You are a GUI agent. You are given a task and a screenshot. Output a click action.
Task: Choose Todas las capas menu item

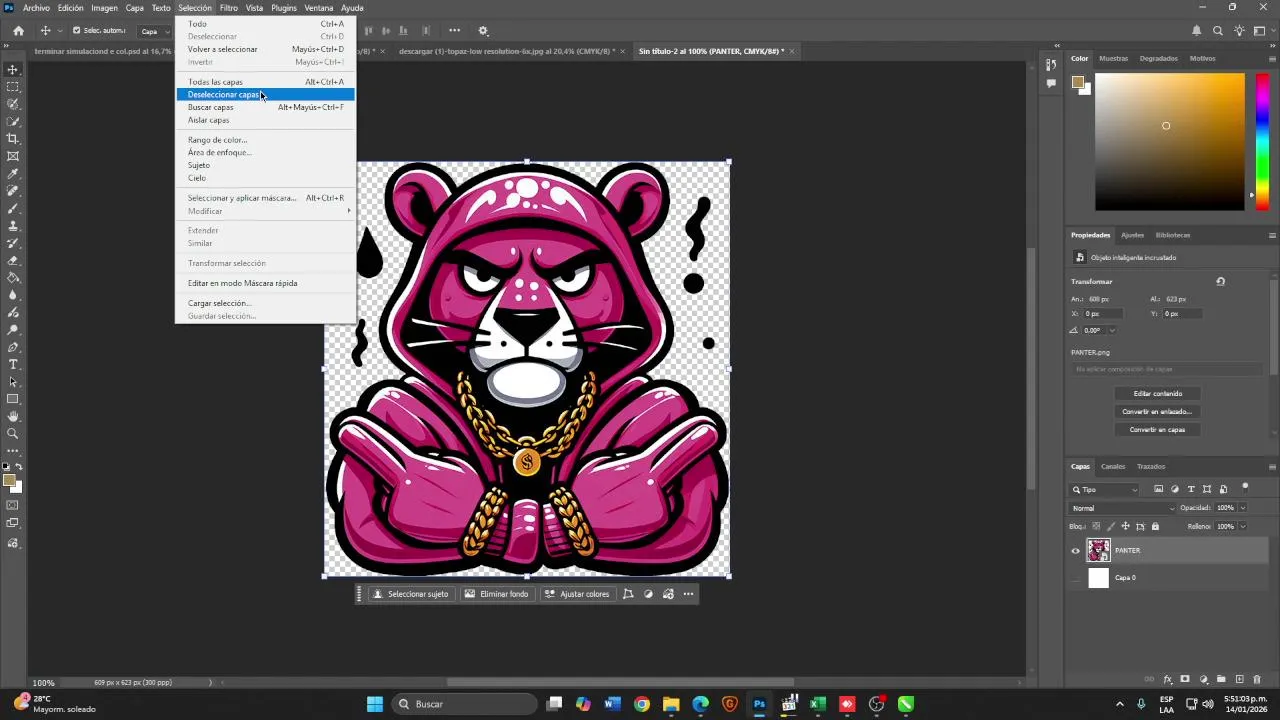(265, 82)
